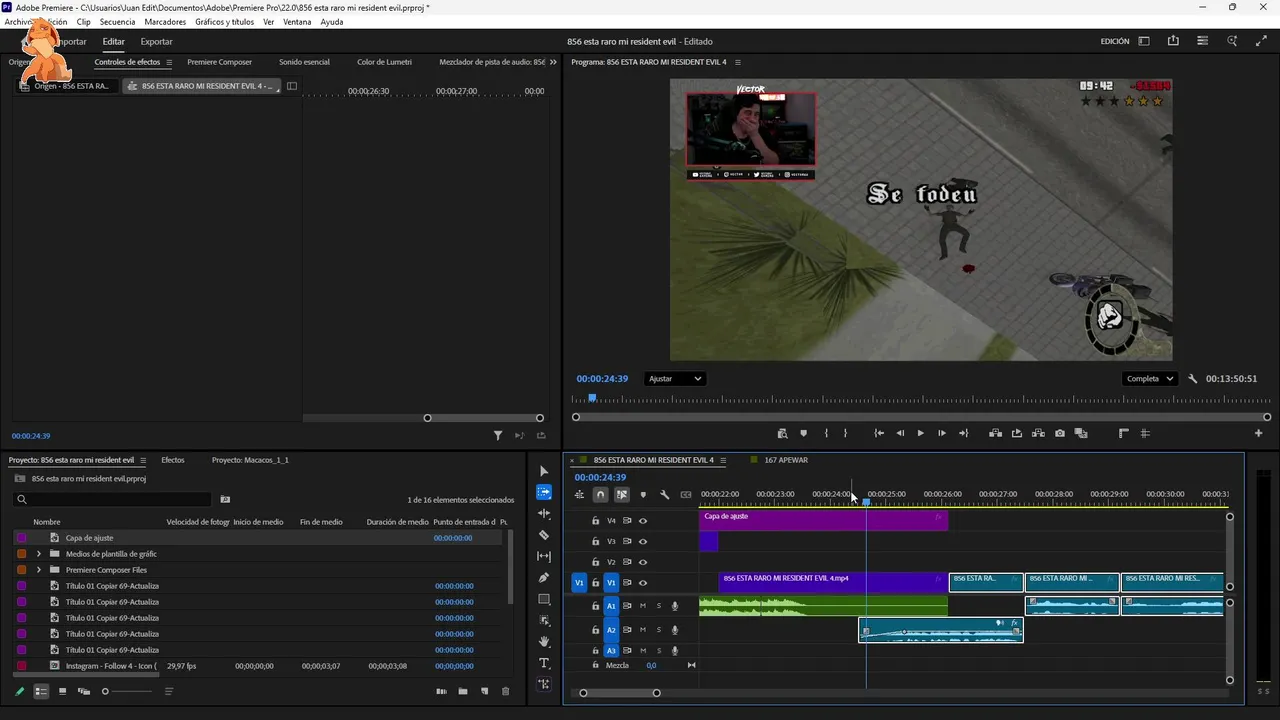This screenshot has height=720, width=1280.
Task: Open Program monitor settings wrench
Action: click(x=1192, y=379)
